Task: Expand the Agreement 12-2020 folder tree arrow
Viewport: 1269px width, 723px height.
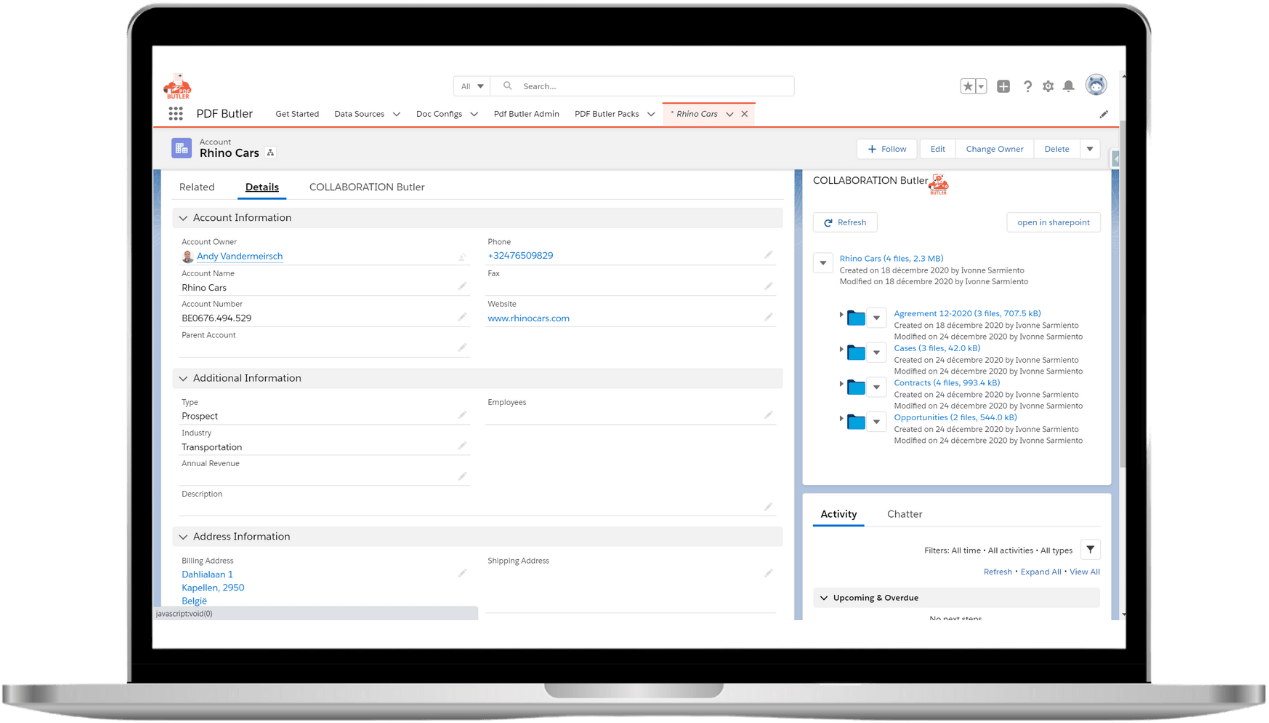Action: pos(842,315)
